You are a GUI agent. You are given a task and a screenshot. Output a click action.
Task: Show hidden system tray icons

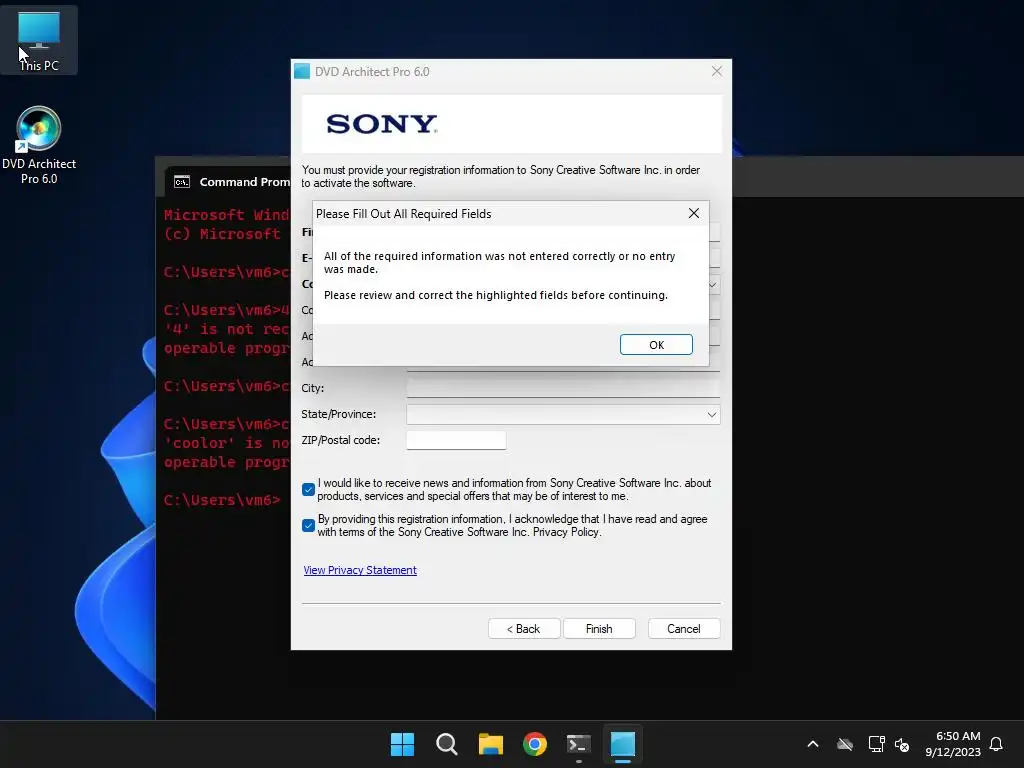813,744
